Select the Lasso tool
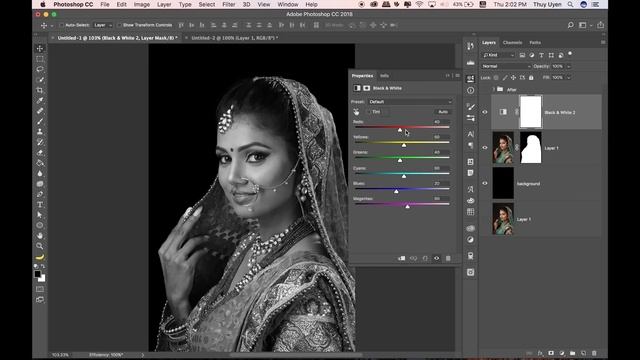This screenshot has height=360, width=640. [x=40, y=69]
